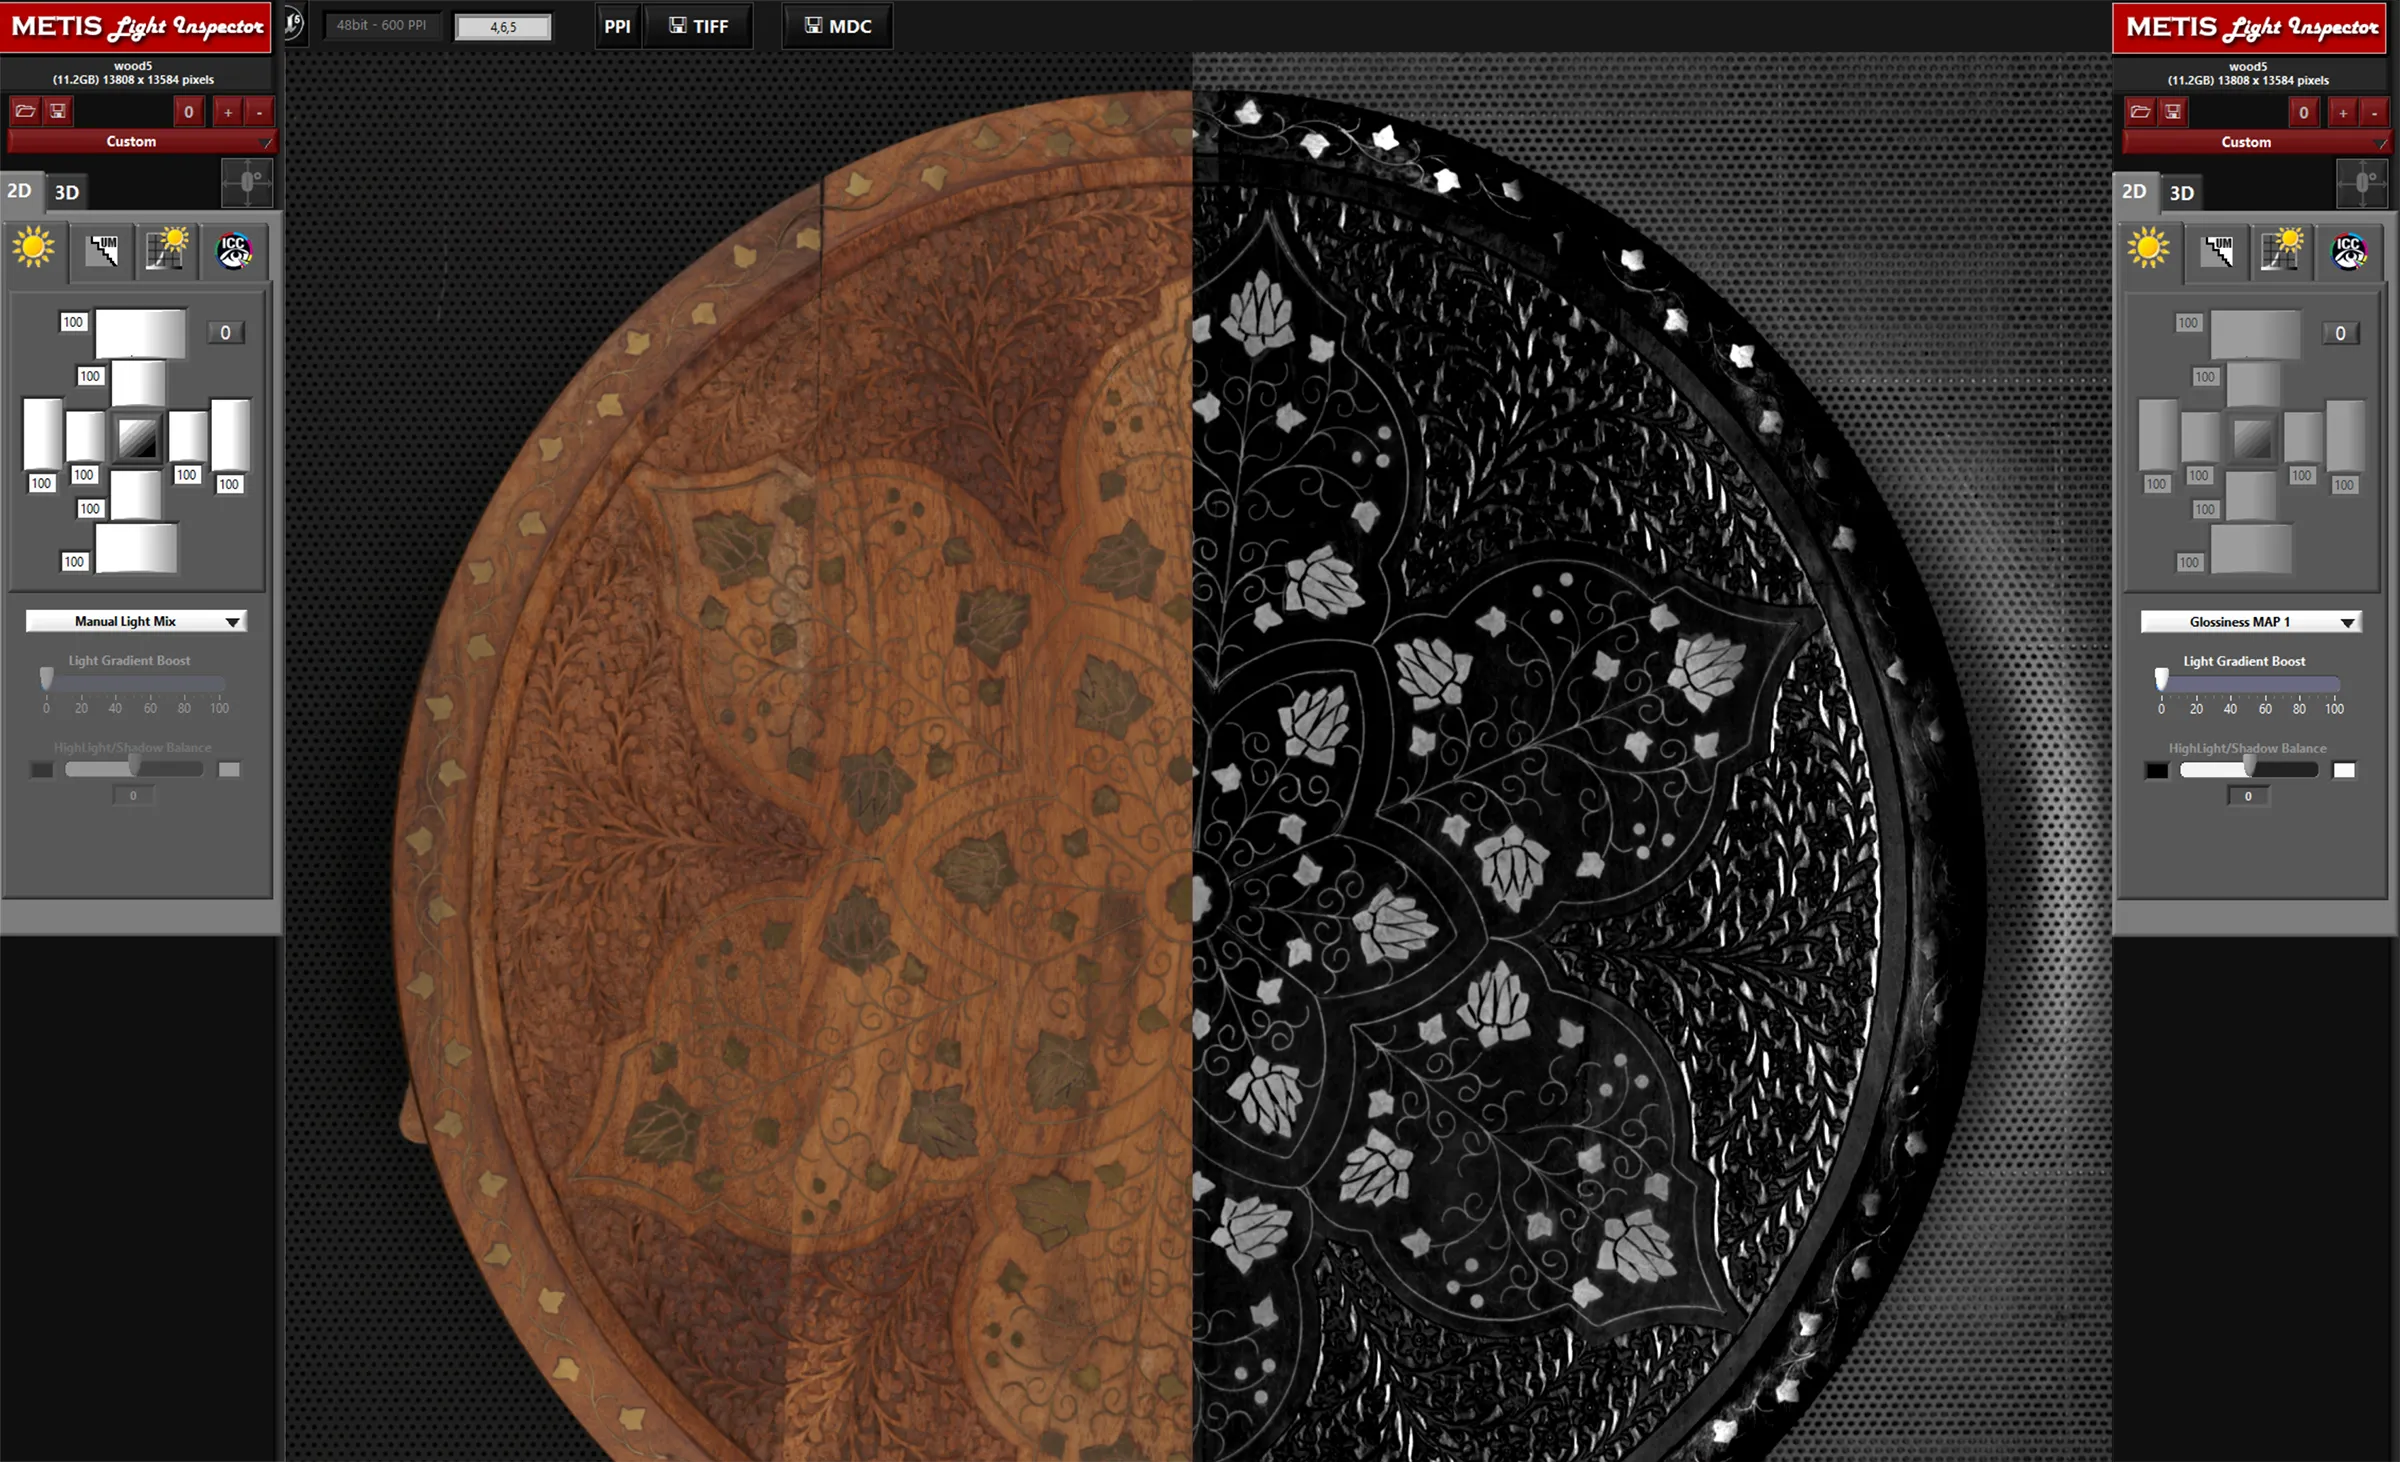Toggle the far-right outer light tile in left panel
The height and width of the screenshot is (1462, 2400).
pyautogui.click(x=230, y=434)
